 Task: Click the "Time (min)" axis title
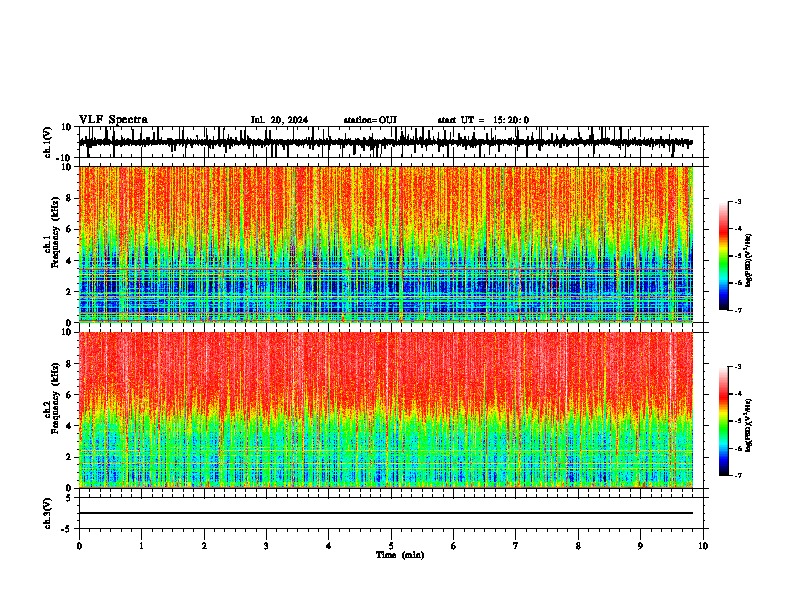(x=400, y=555)
